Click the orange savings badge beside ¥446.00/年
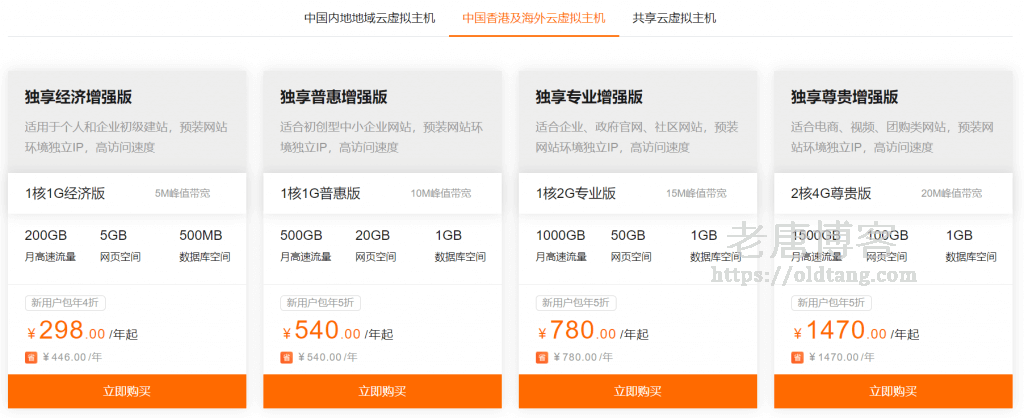The width and height of the screenshot is (1024, 418). 30,357
